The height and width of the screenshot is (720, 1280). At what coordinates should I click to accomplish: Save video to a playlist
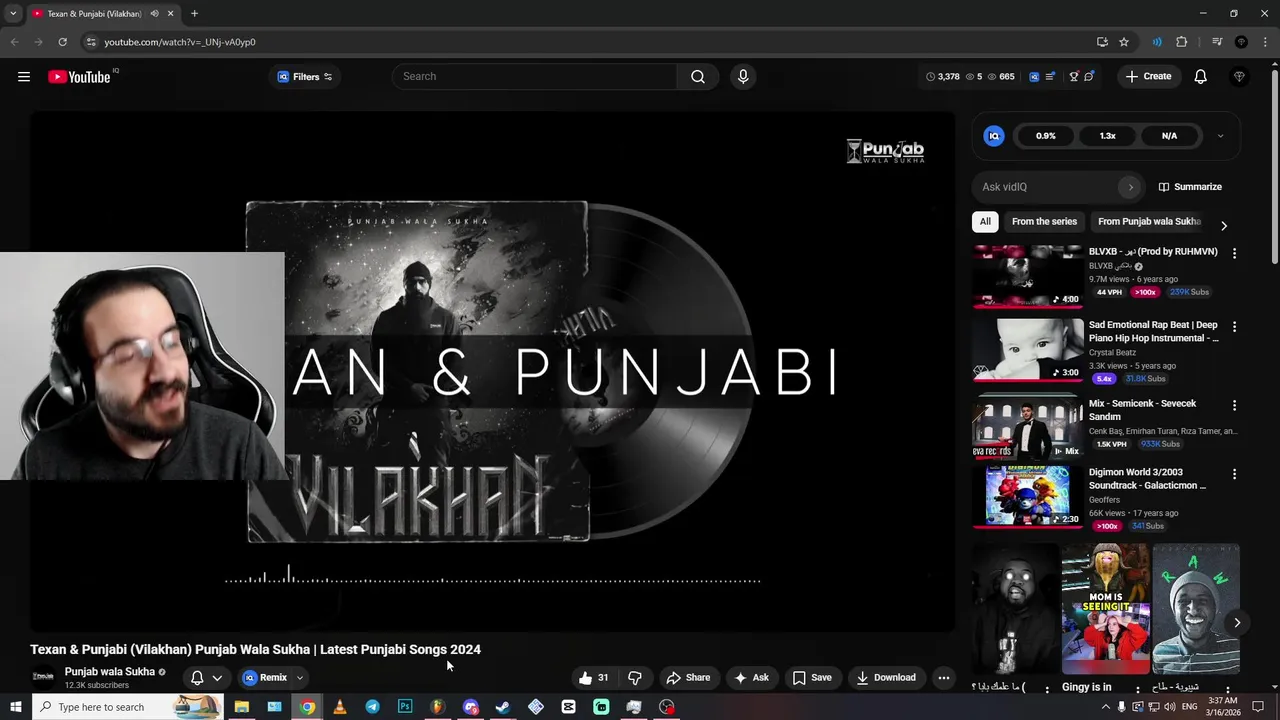pos(812,678)
